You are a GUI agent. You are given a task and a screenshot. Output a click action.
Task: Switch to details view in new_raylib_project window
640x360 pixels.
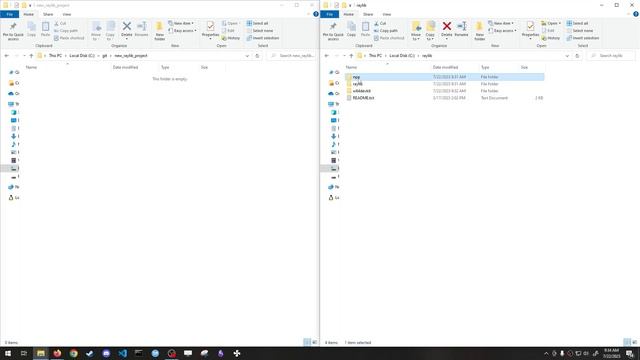coord(307,342)
